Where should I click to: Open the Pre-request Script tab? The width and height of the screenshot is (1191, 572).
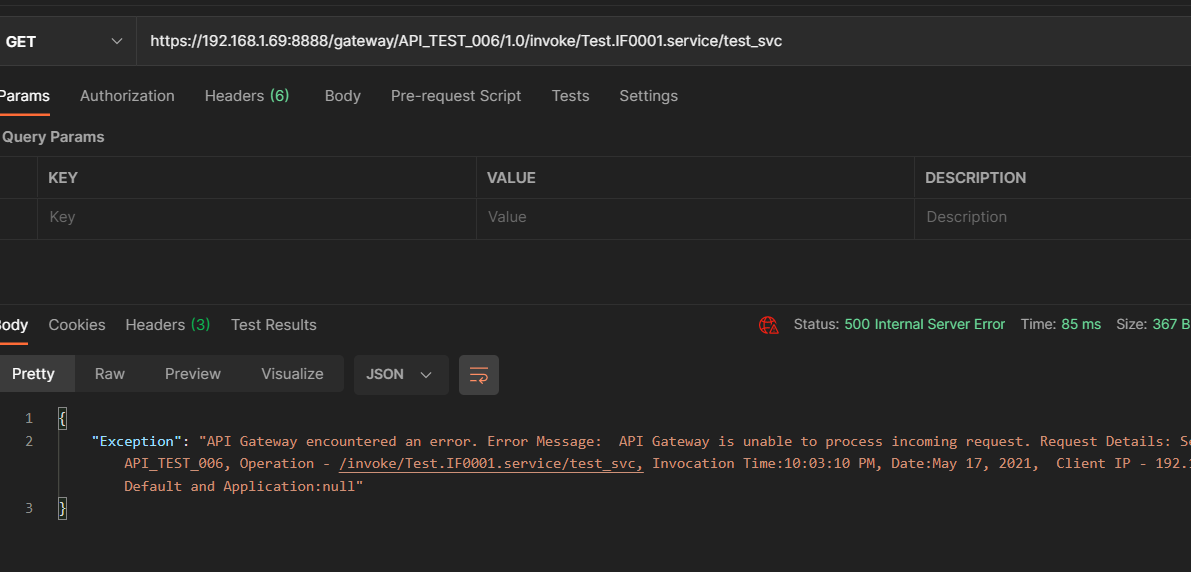[456, 96]
